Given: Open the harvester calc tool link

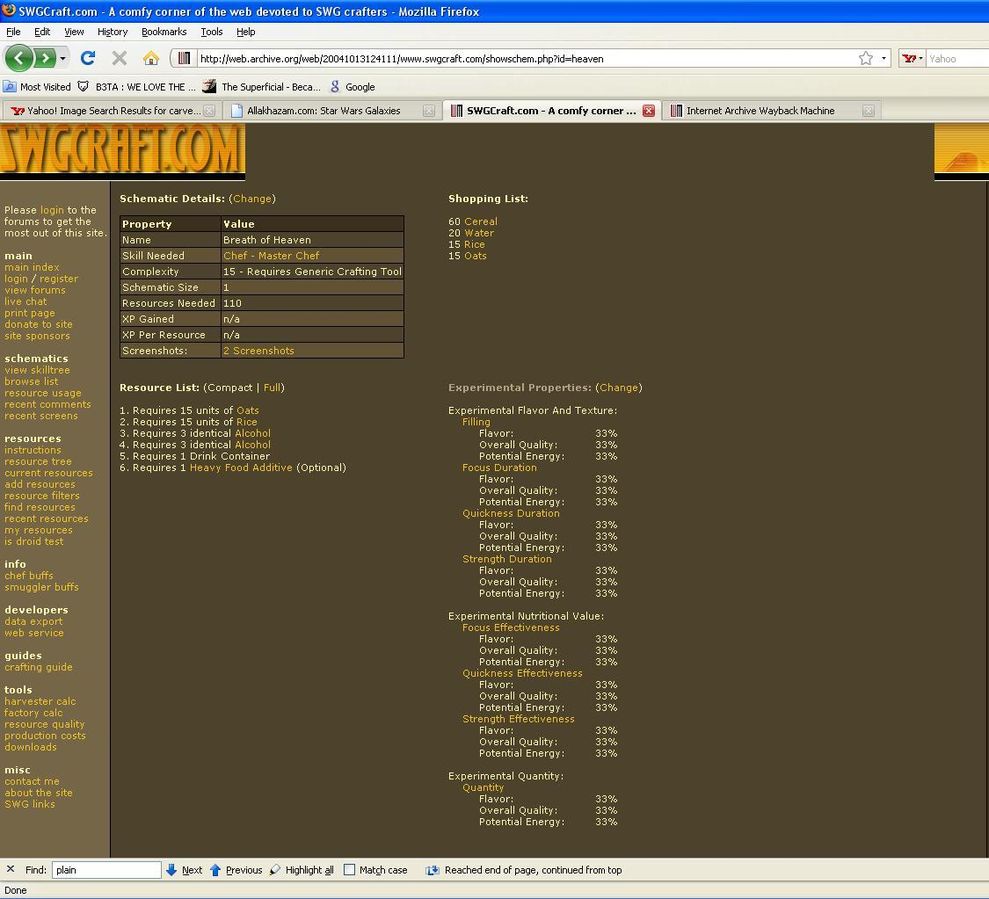Looking at the screenshot, I should (40, 702).
